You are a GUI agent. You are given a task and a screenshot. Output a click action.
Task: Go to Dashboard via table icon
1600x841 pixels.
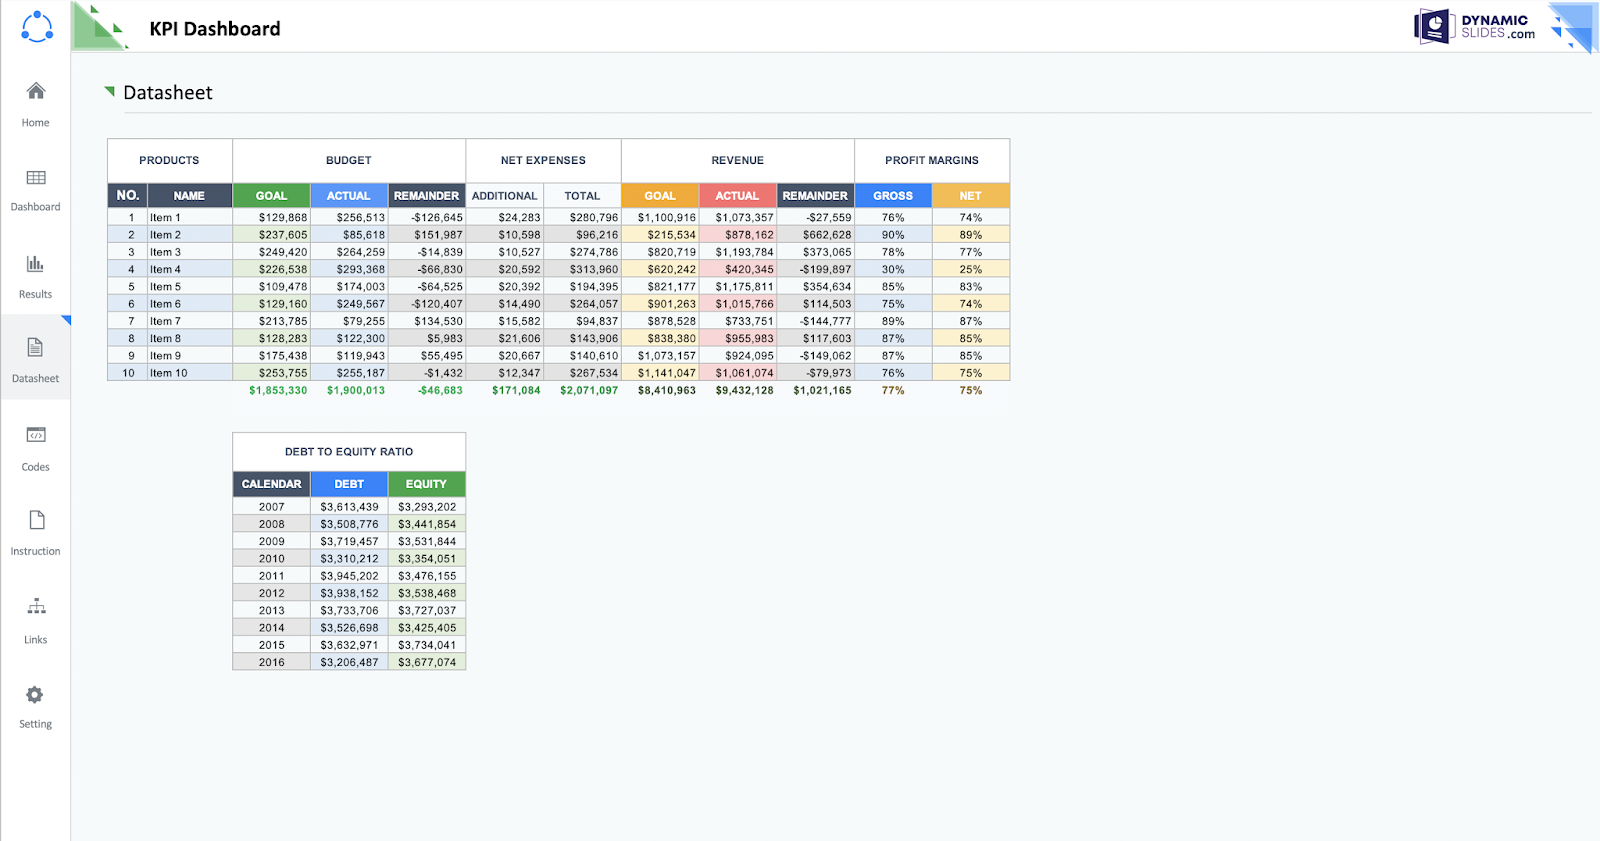(x=36, y=178)
